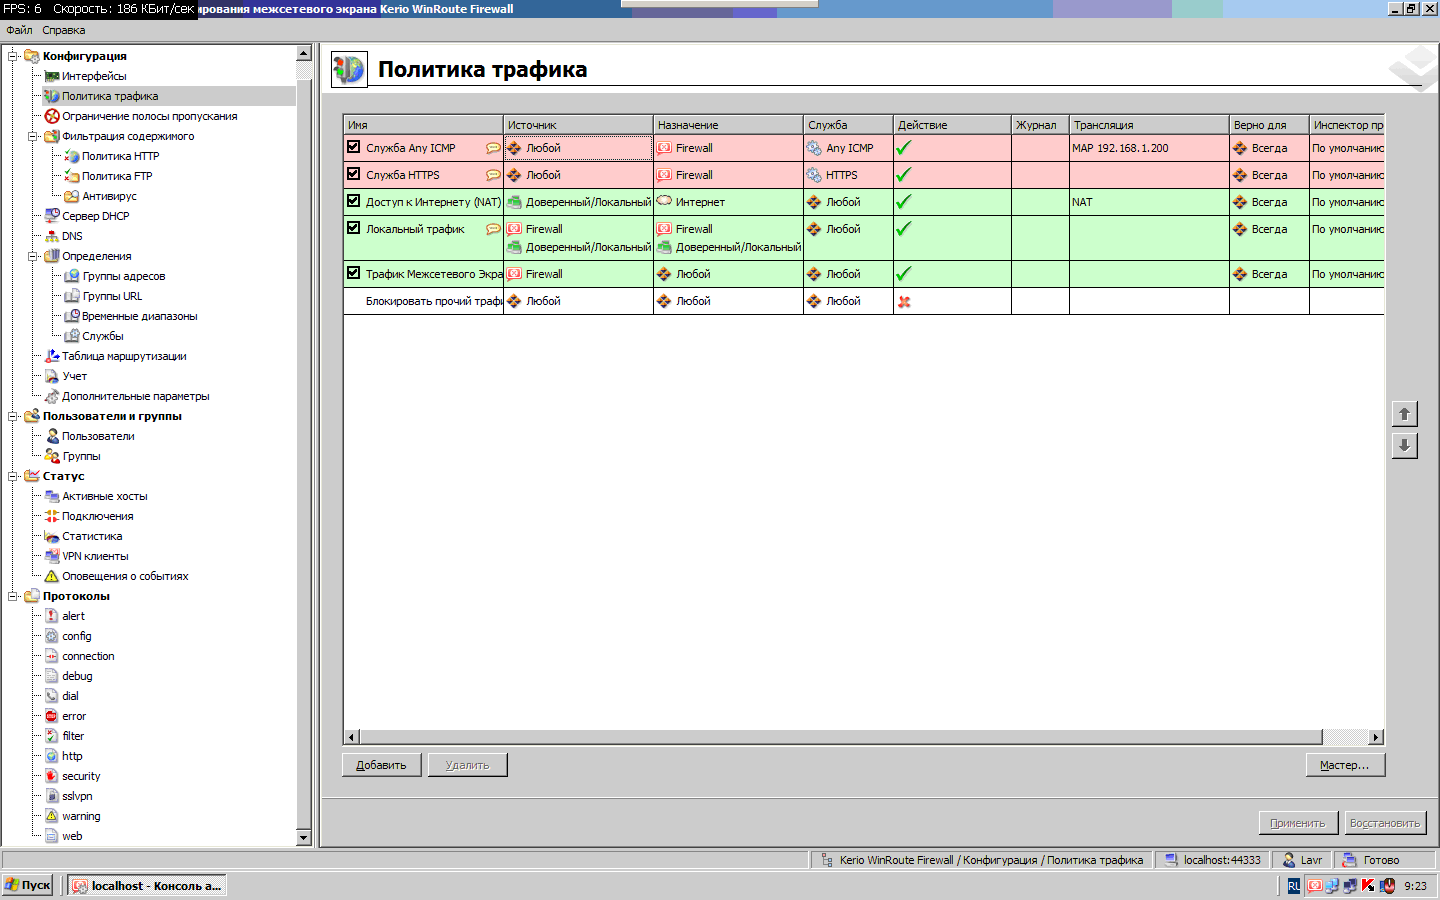Click the Применить button

click(1298, 823)
